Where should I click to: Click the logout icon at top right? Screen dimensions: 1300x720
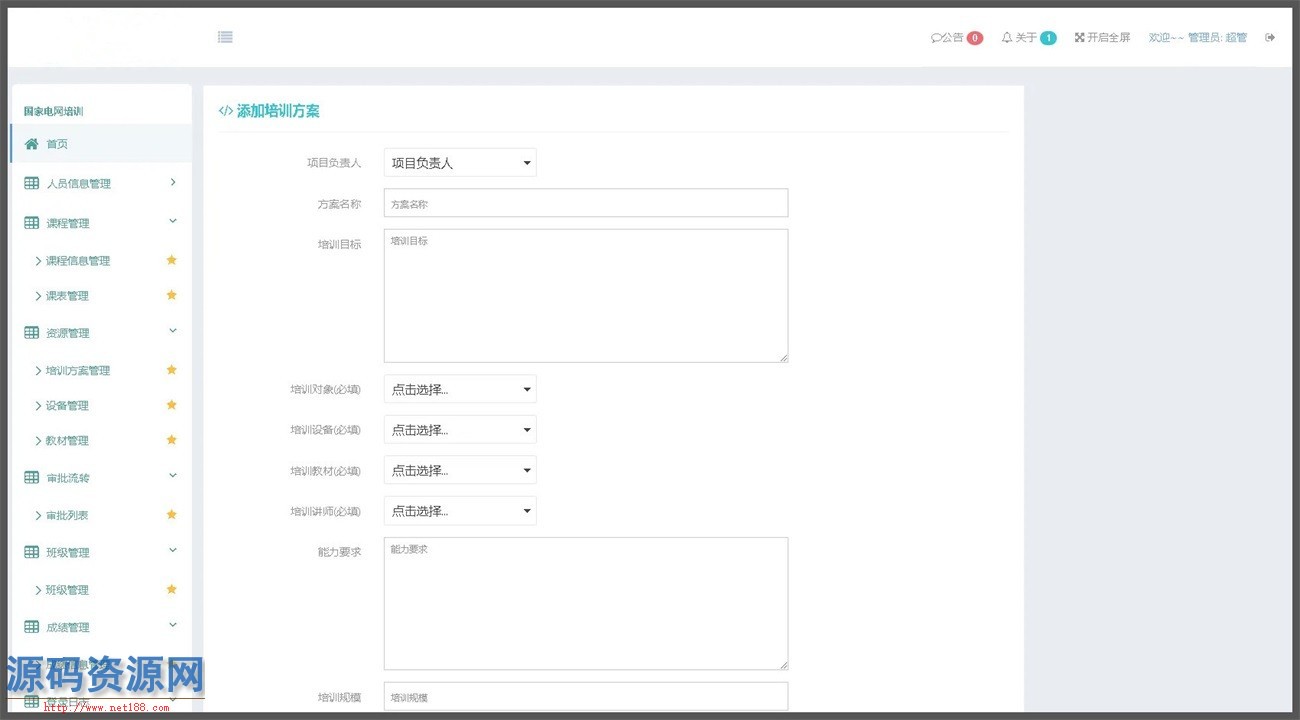(x=1270, y=37)
